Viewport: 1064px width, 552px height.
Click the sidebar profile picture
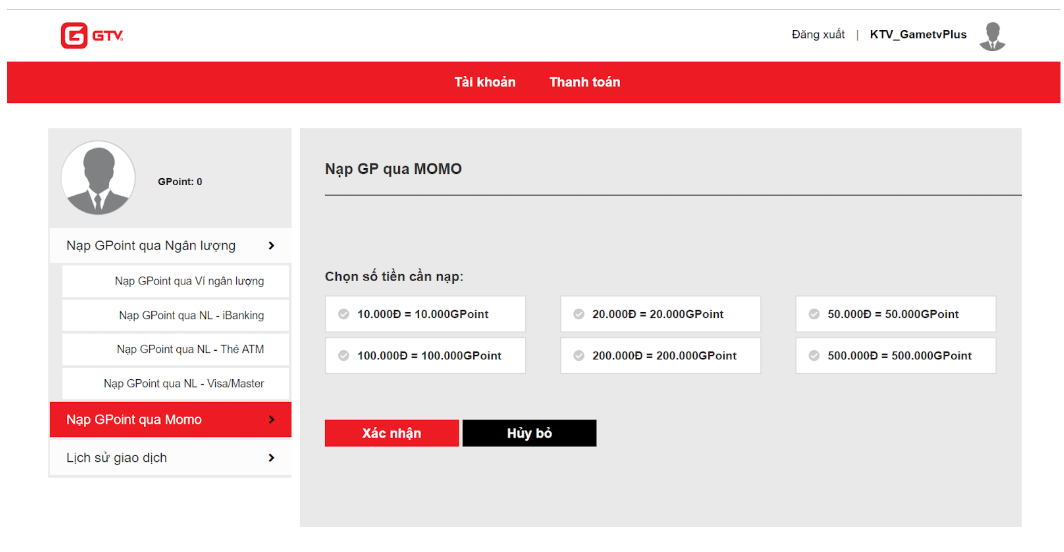coord(98,178)
